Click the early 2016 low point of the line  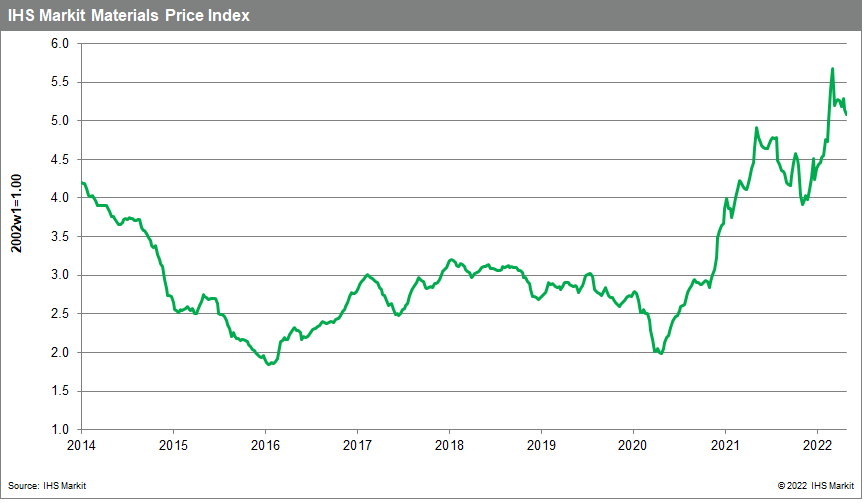pos(268,364)
